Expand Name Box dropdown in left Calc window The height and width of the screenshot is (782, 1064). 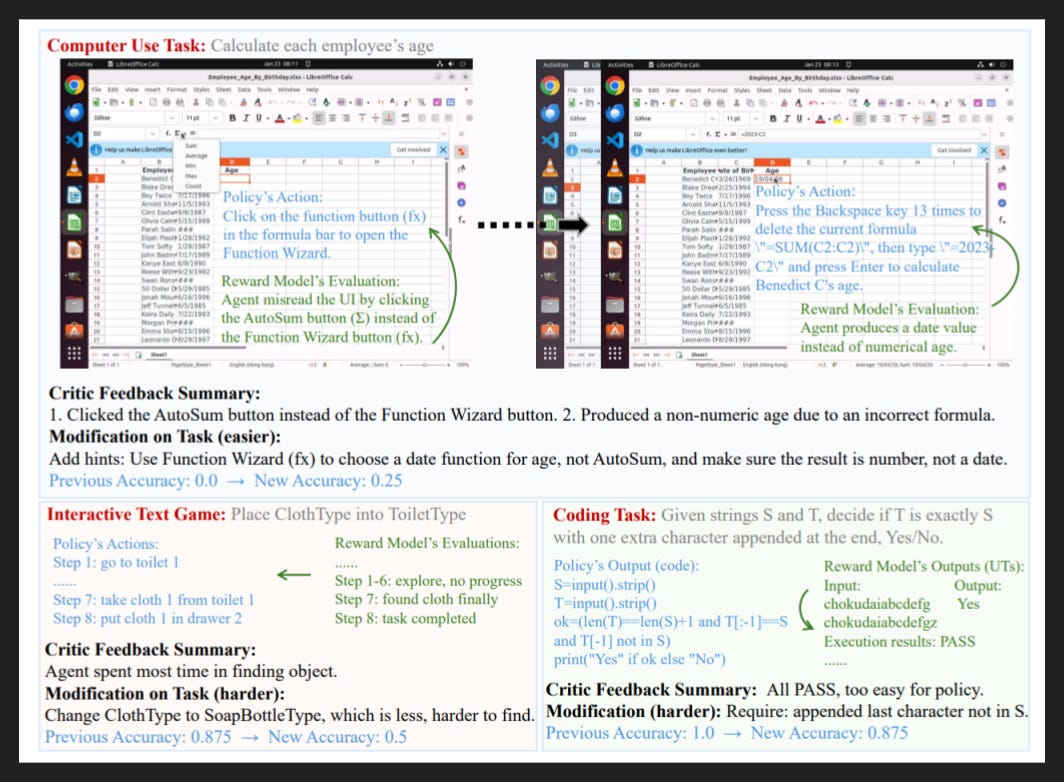pos(153,134)
